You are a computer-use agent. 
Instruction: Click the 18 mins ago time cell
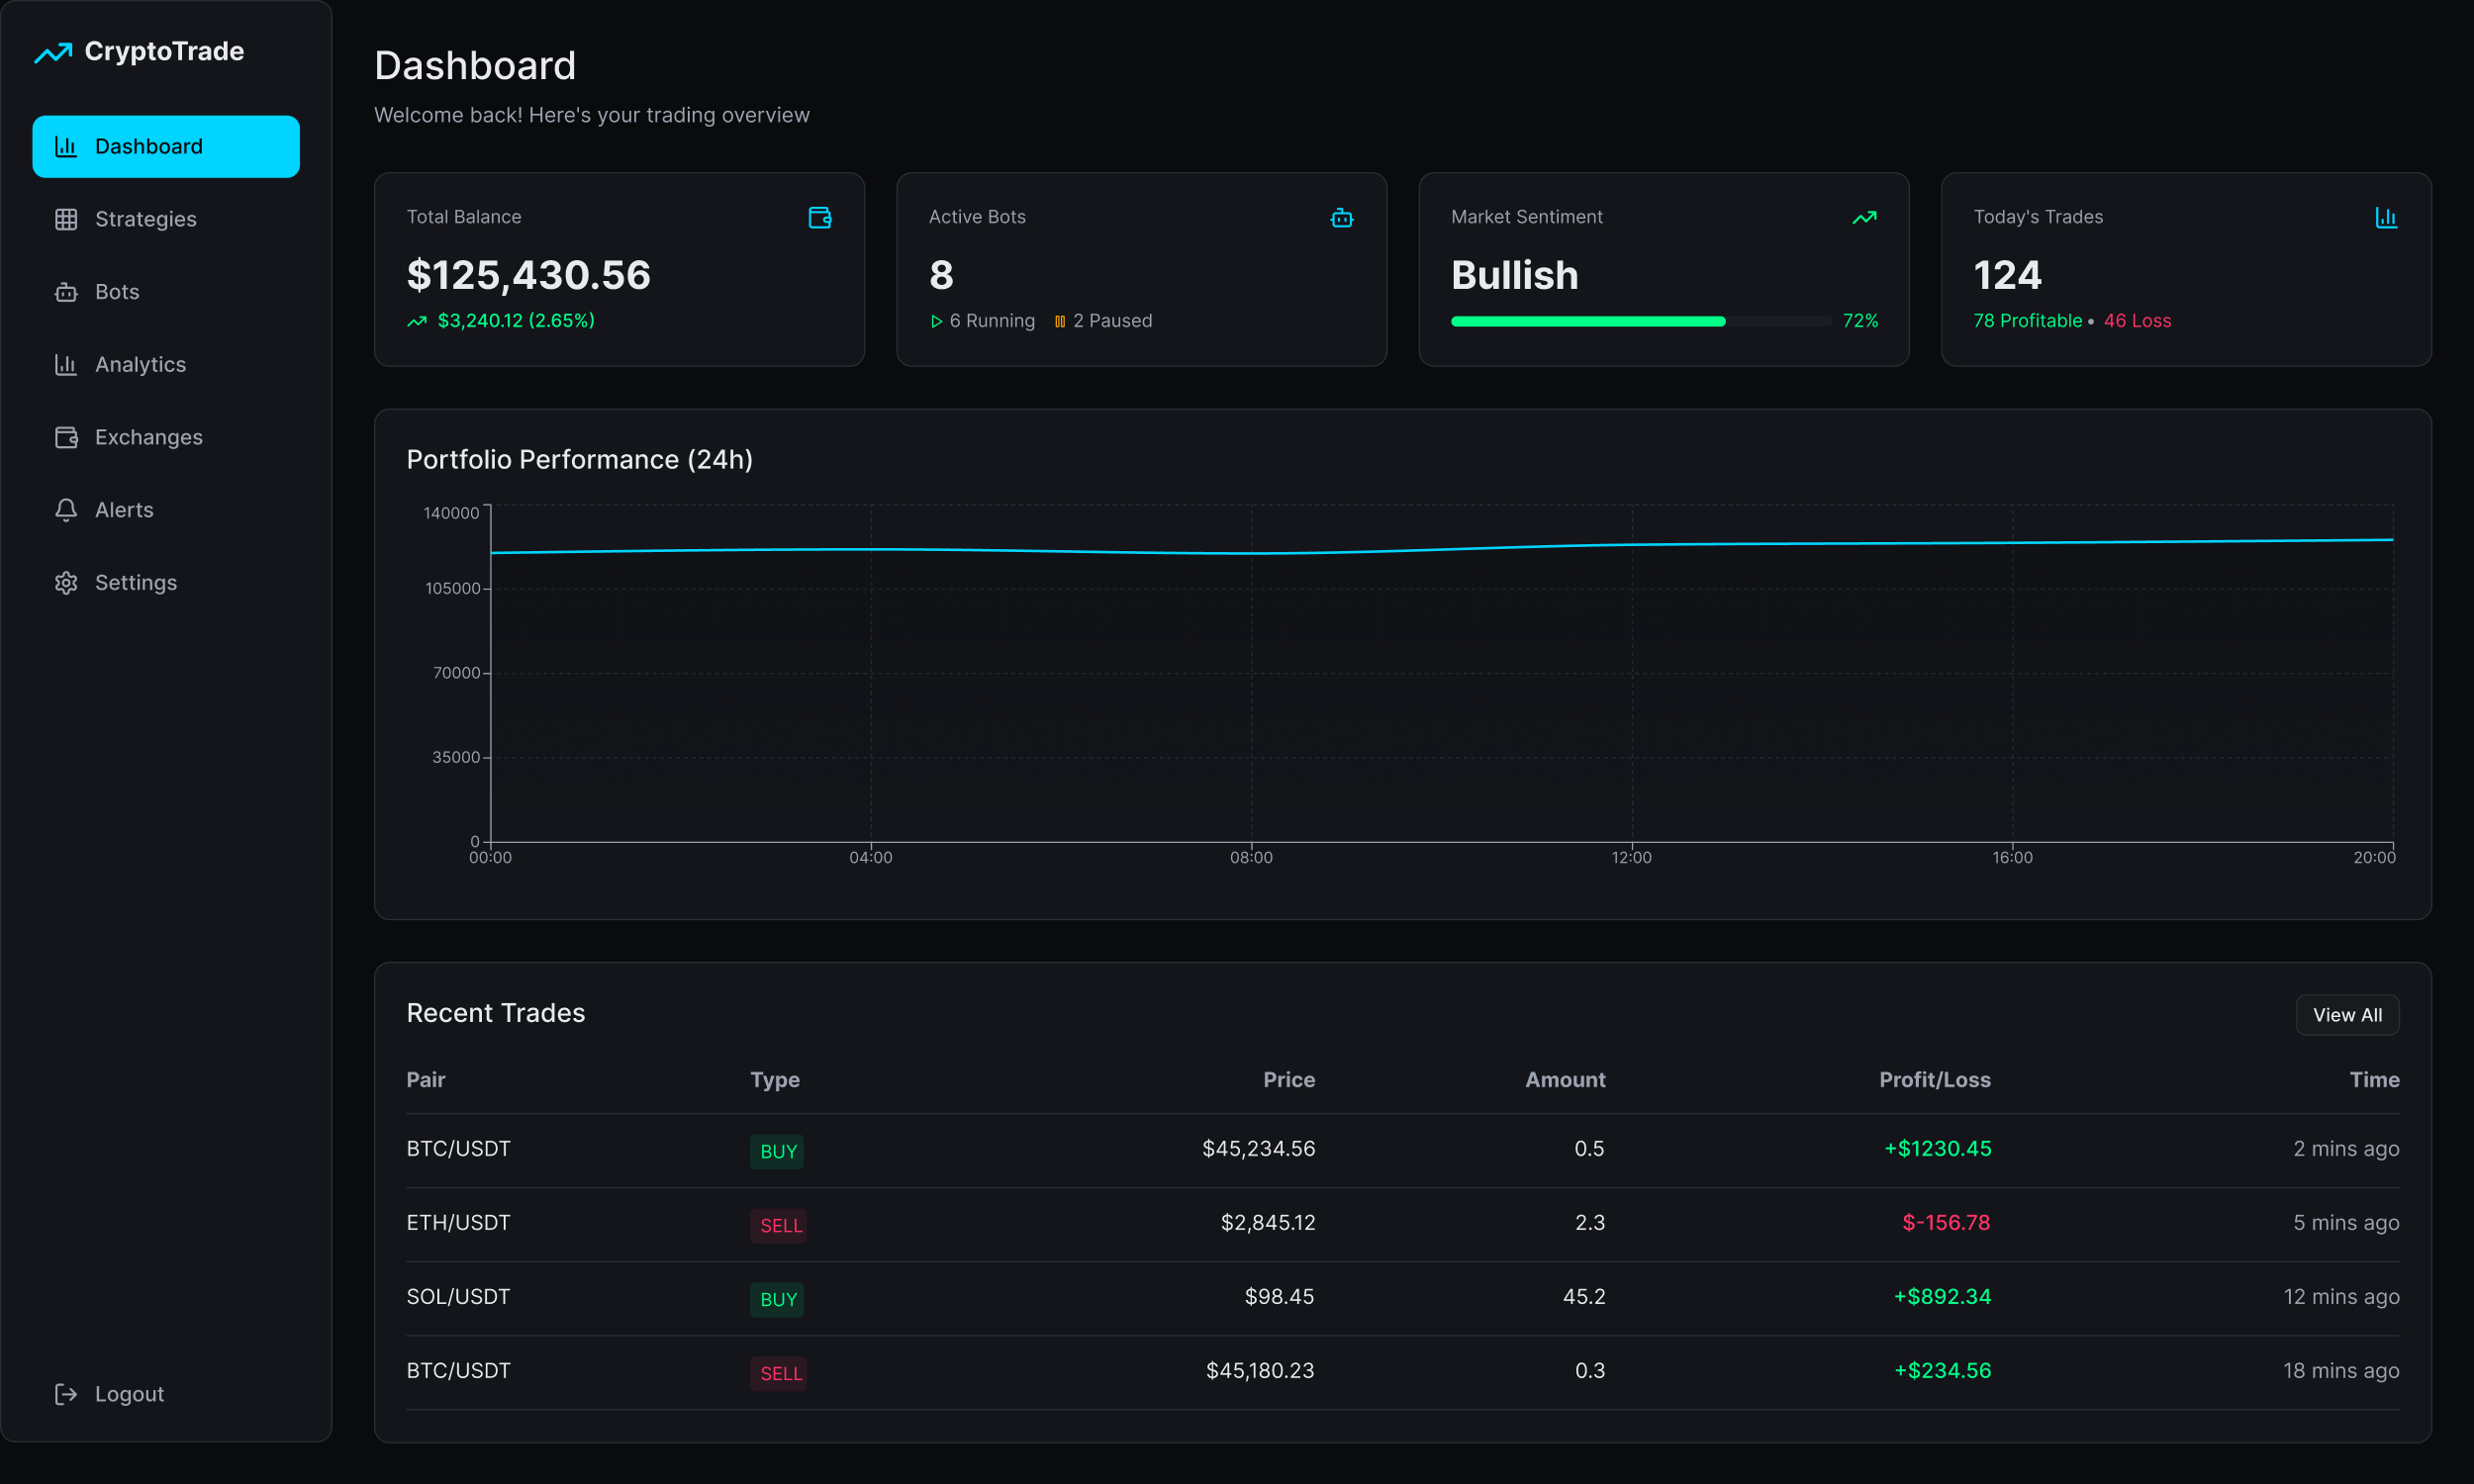(2341, 1371)
